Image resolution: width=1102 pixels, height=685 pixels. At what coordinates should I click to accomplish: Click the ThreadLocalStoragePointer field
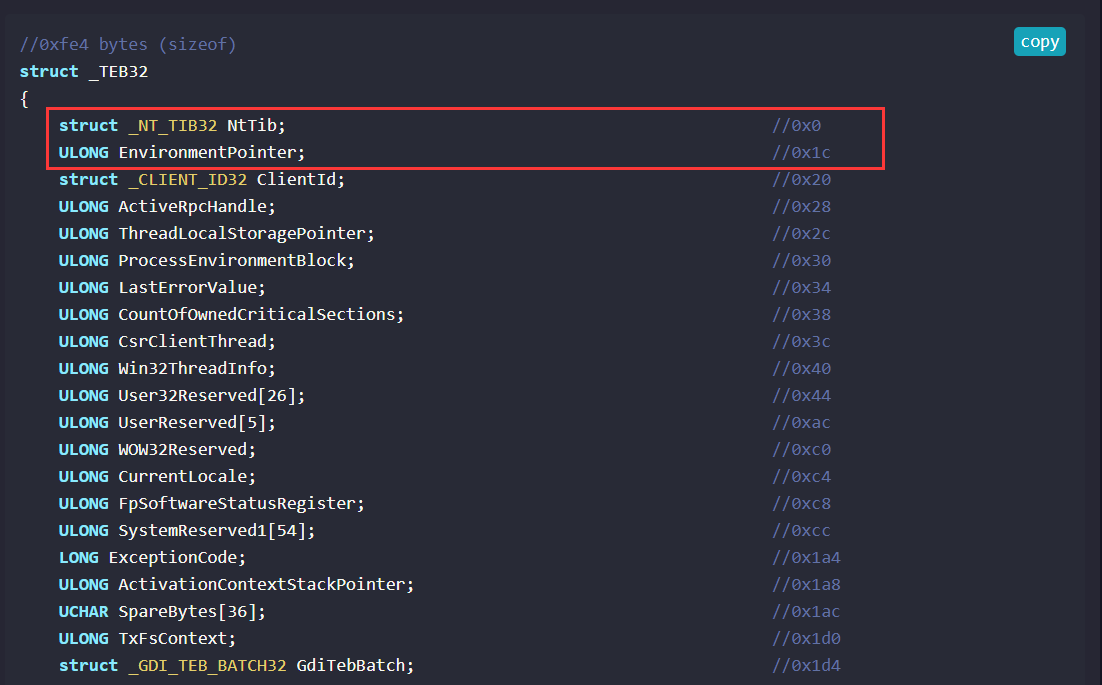pos(246,233)
